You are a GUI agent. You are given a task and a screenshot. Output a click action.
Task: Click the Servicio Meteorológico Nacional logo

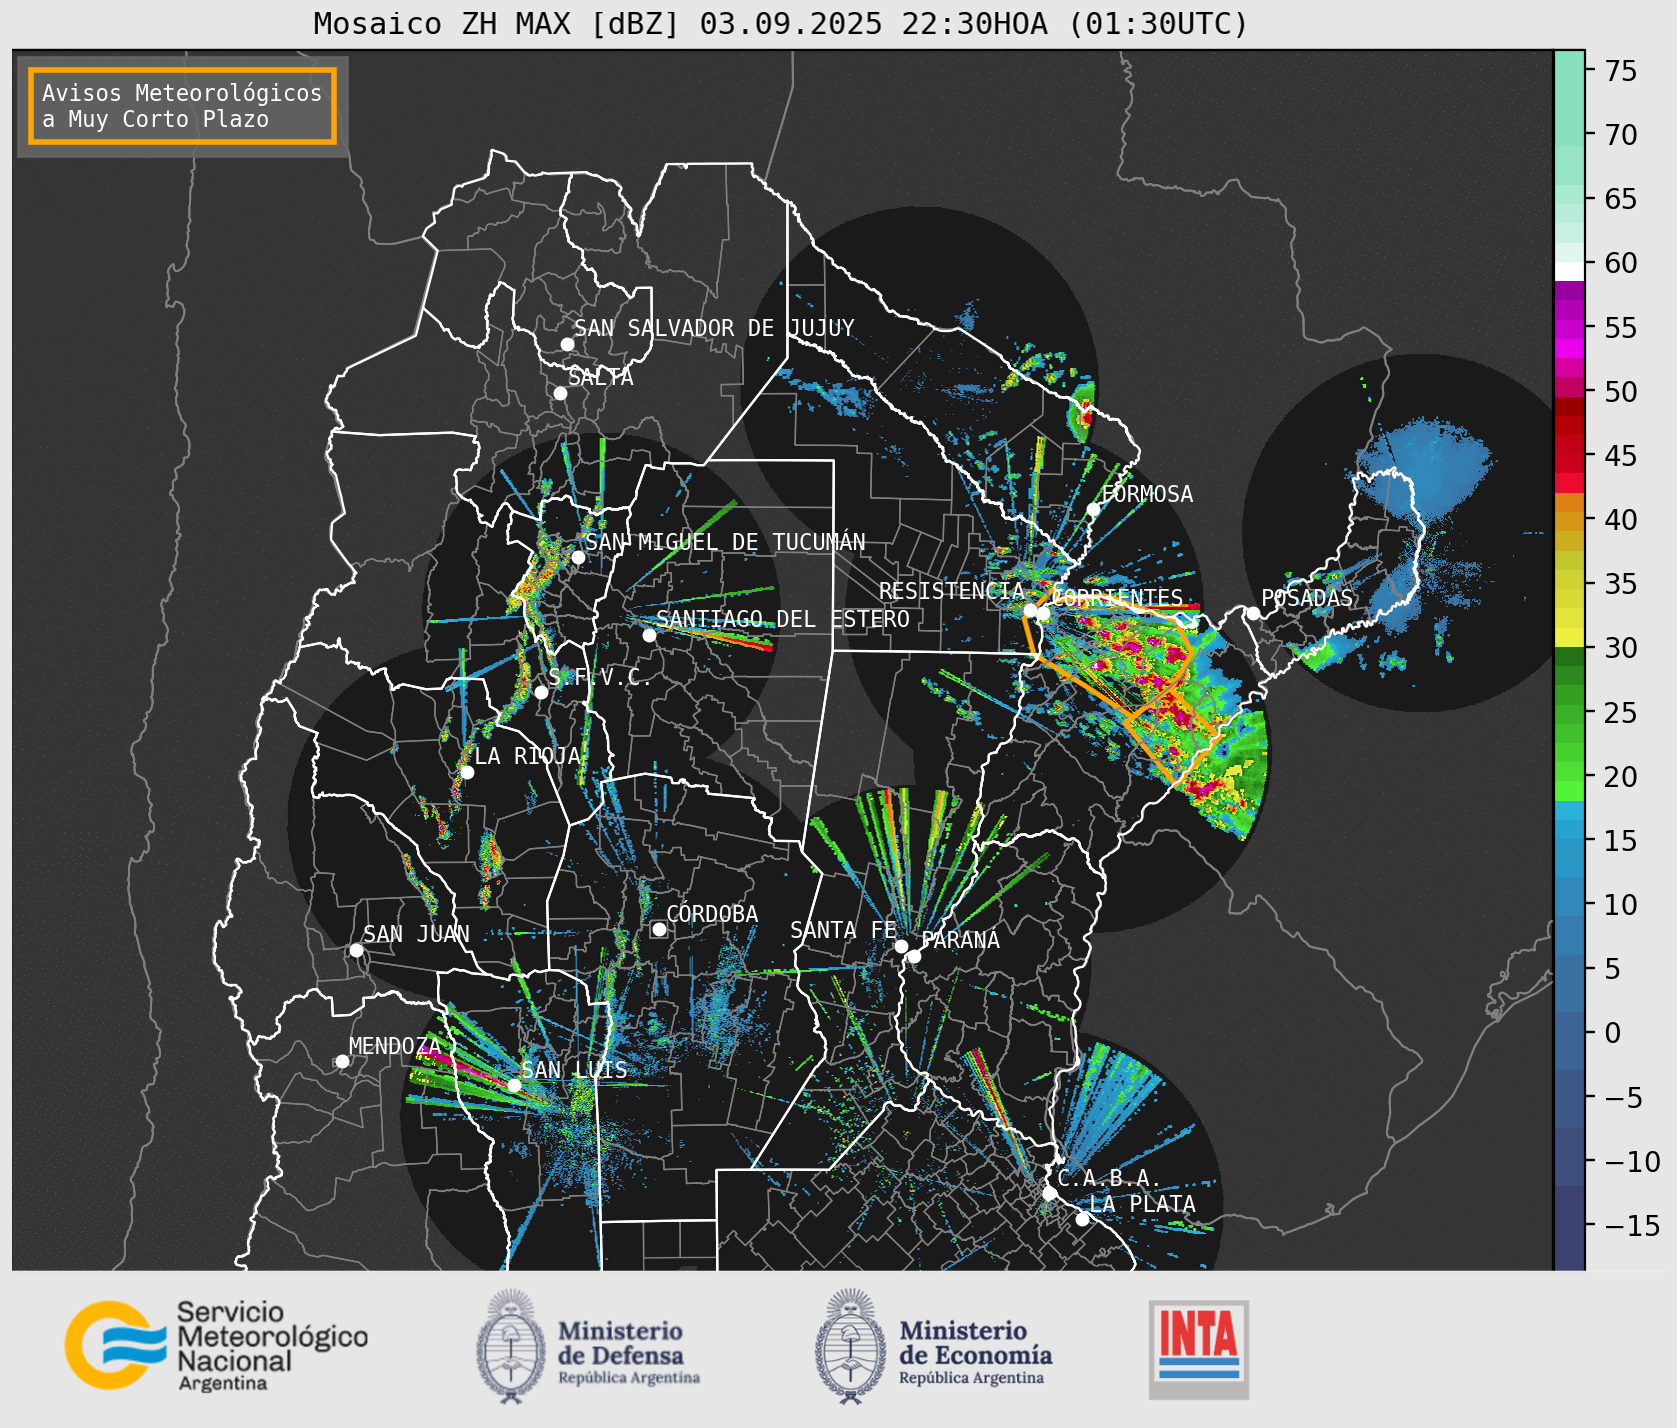(x=217, y=1345)
